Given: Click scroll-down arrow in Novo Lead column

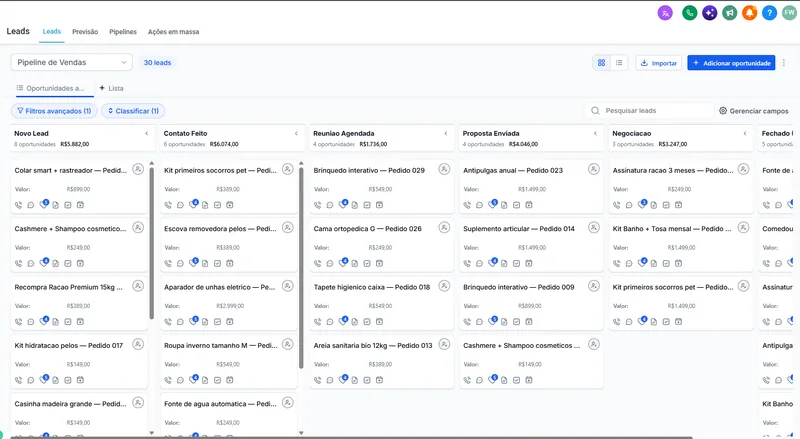Looking at the screenshot, I should (152, 433).
